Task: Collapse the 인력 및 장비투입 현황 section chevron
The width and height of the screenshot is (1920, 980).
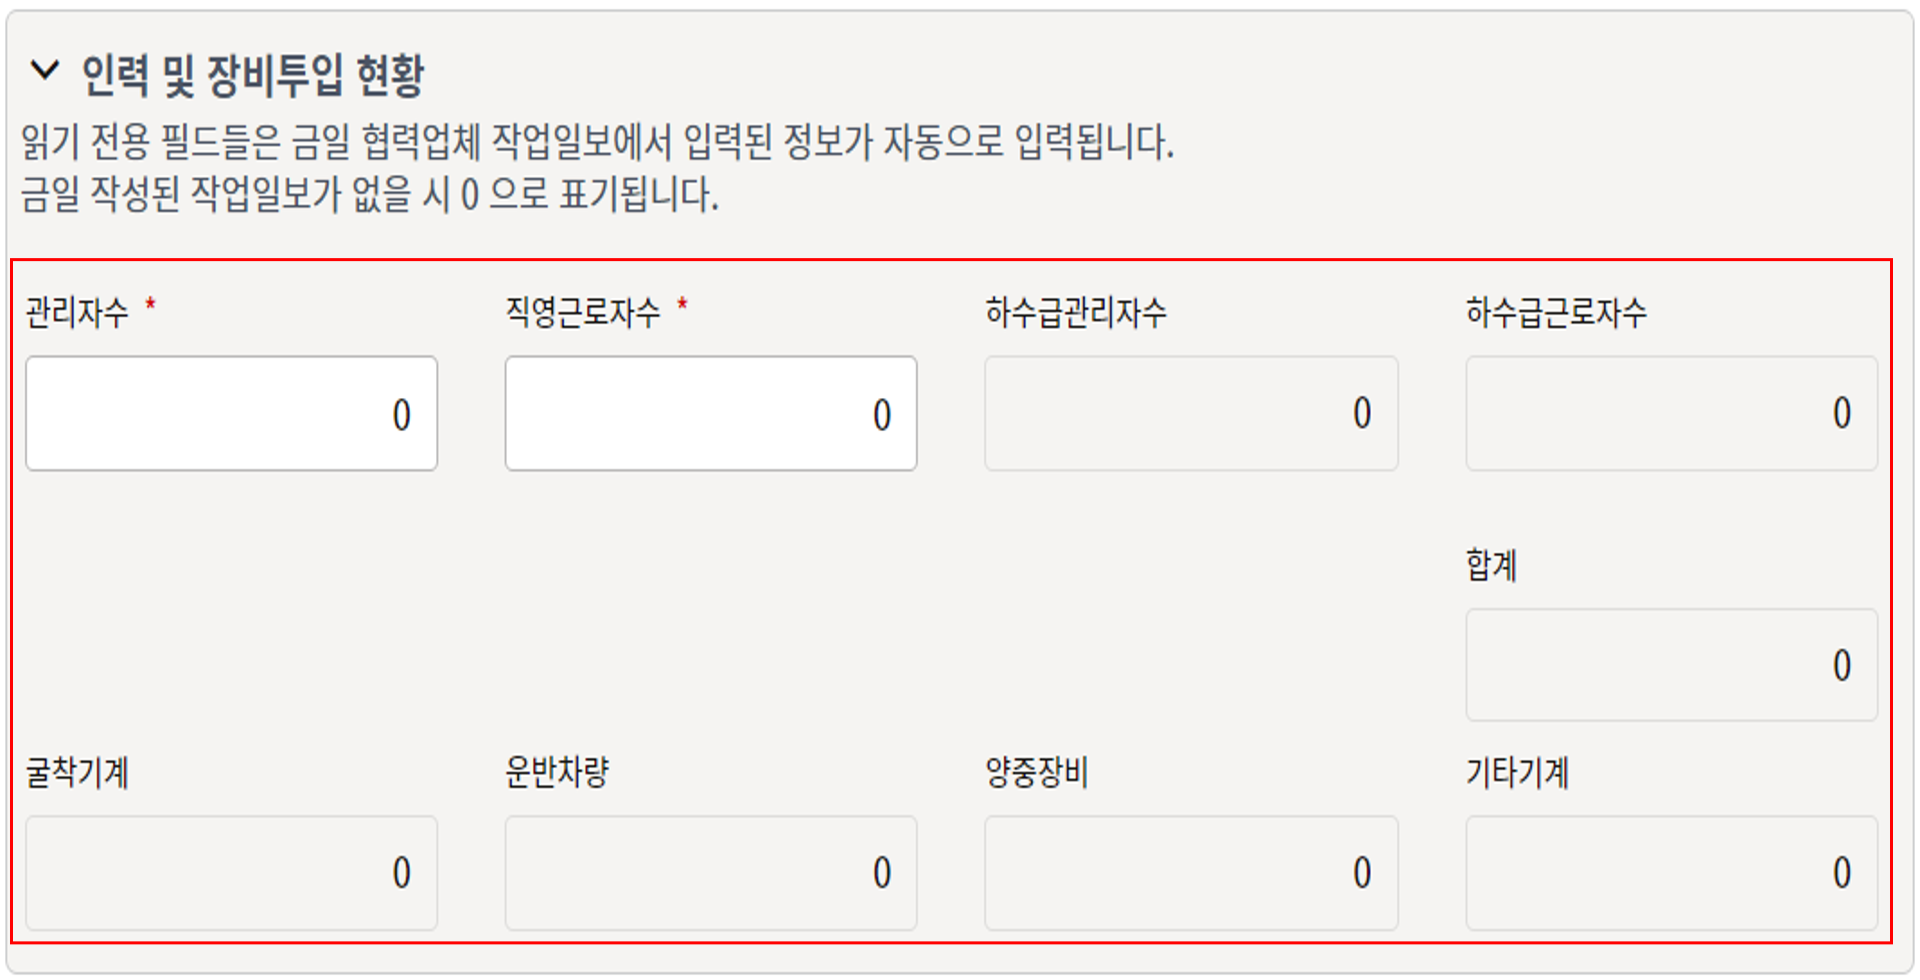Action: pos(45,71)
